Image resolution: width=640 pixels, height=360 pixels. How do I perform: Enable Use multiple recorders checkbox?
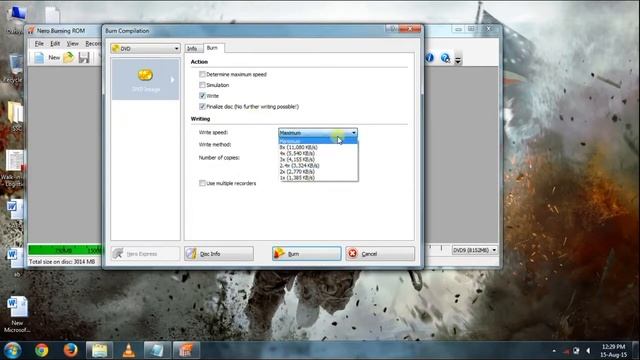point(202,183)
